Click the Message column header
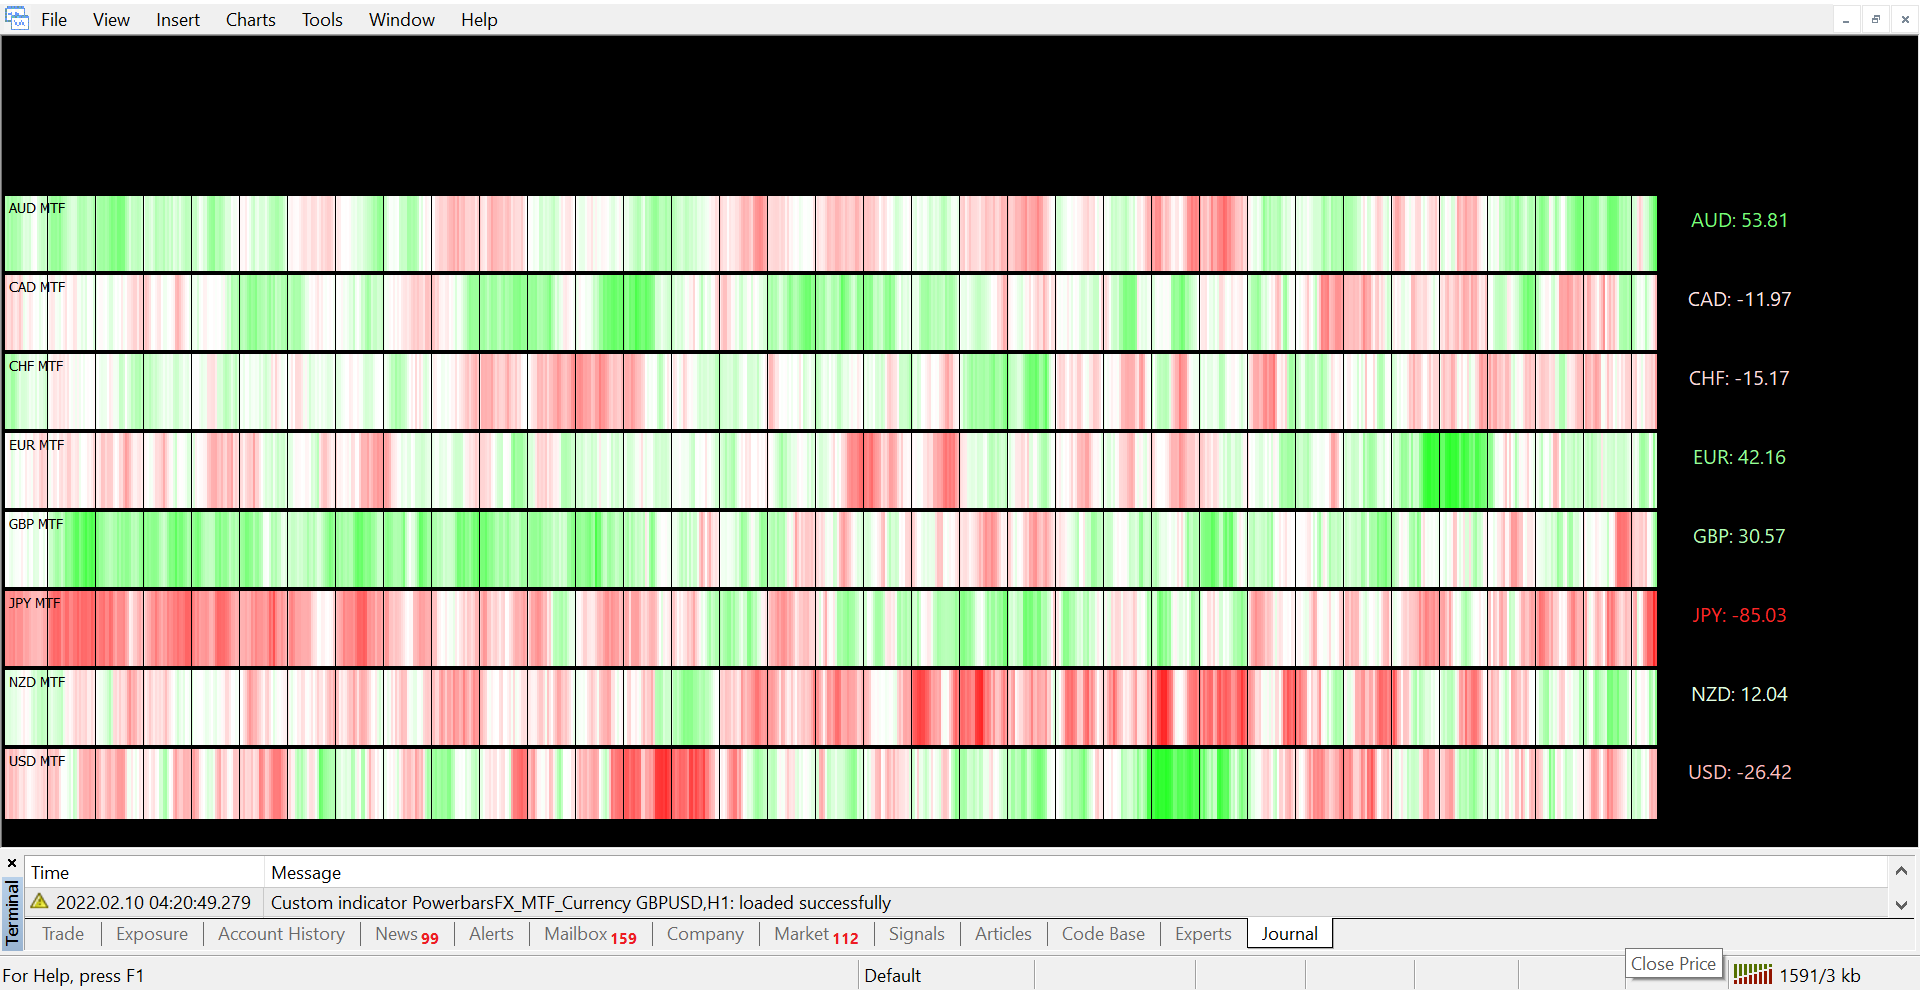Image resolution: width=1920 pixels, height=990 pixels. coord(306,873)
